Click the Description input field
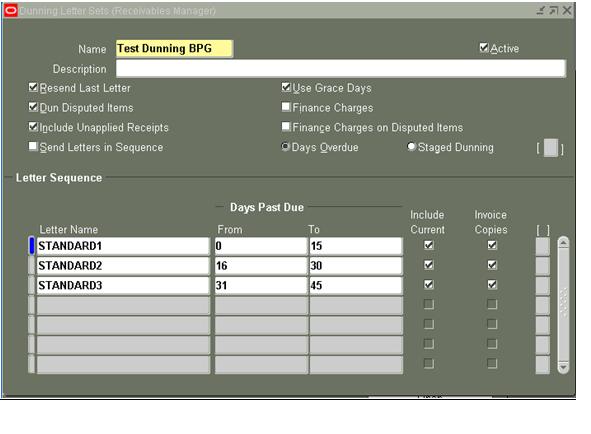Screen dimensions: 591x434 [x=341, y=69]
